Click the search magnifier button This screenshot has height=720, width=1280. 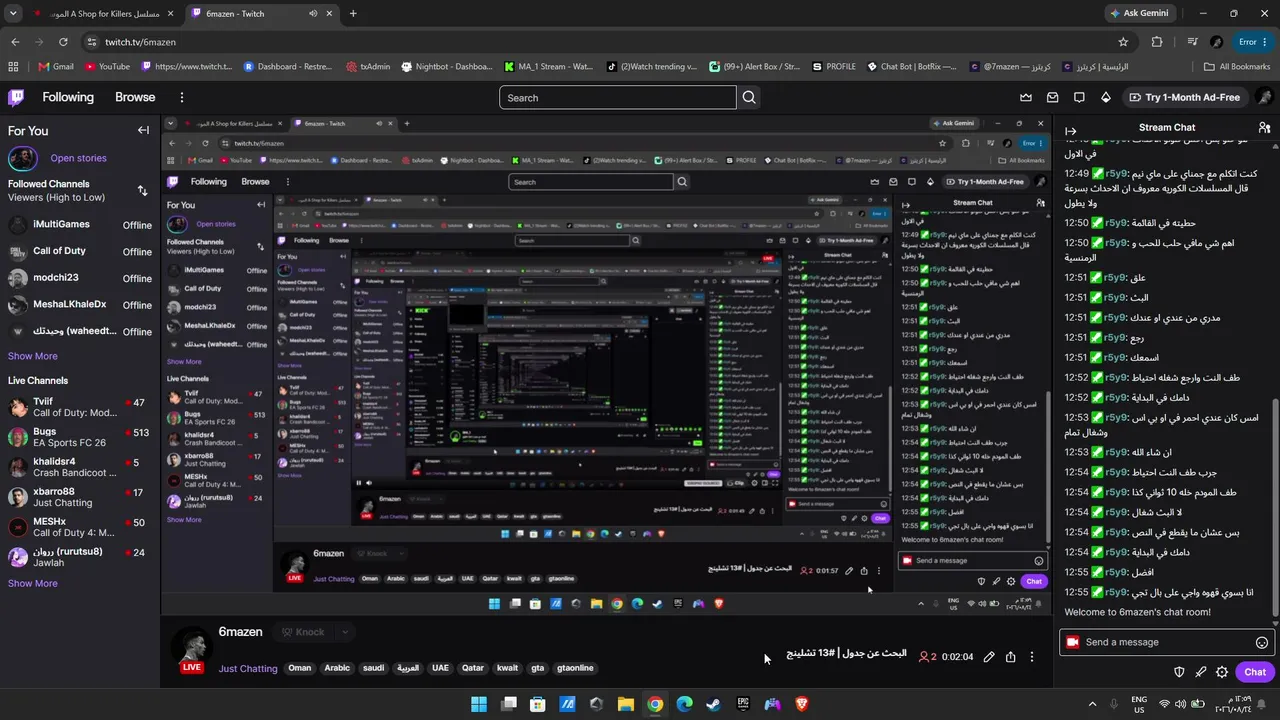click(749, 97)
